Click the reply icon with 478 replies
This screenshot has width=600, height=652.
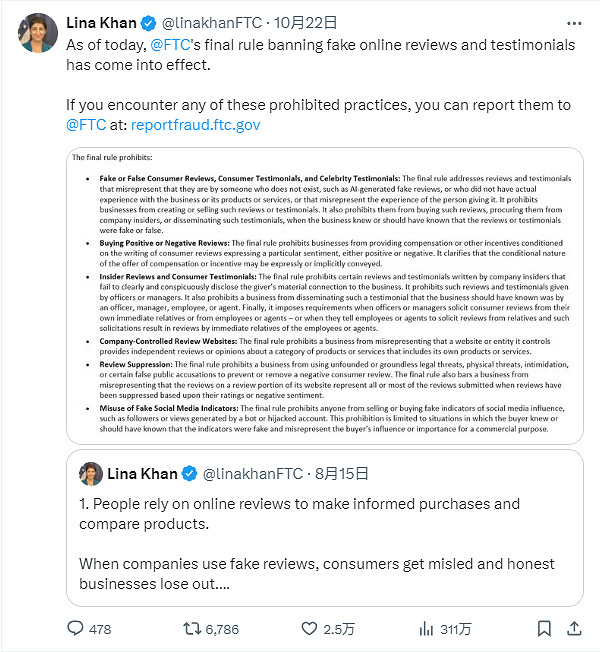(76, 629)
